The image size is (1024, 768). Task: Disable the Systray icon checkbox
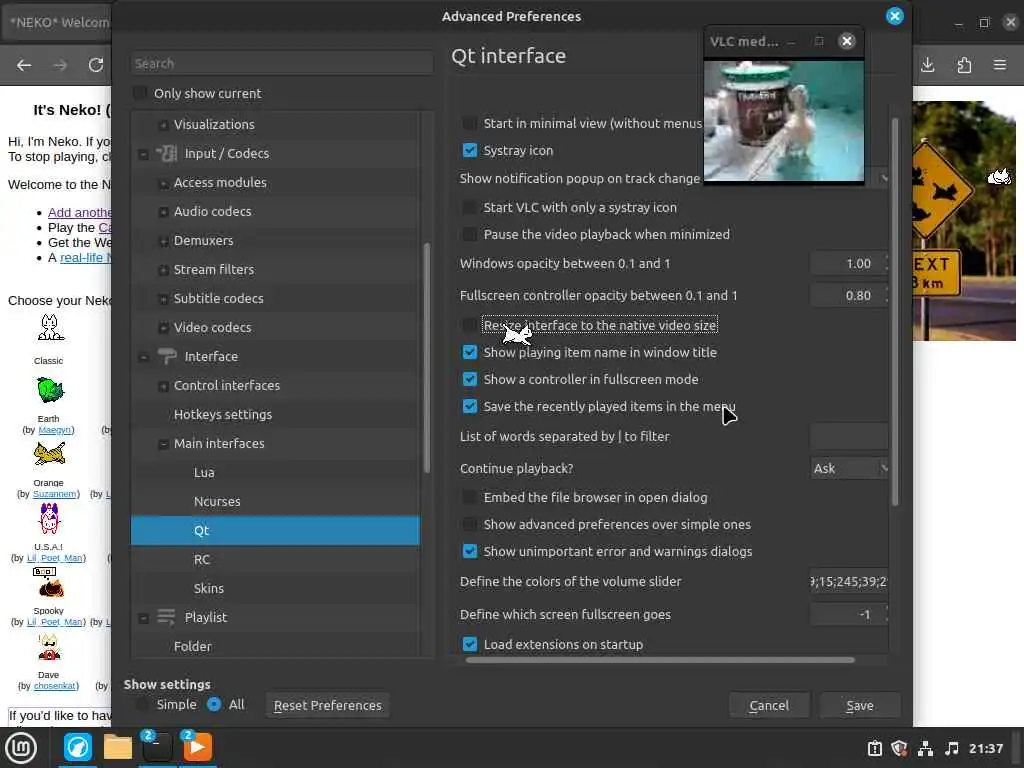[470, 150]
